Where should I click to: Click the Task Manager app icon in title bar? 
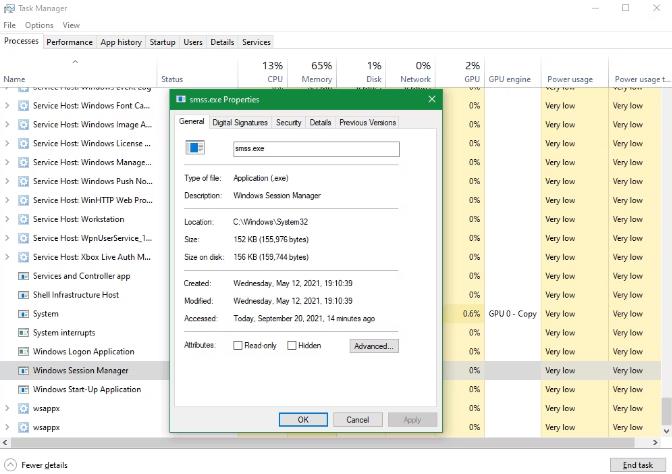9,8
